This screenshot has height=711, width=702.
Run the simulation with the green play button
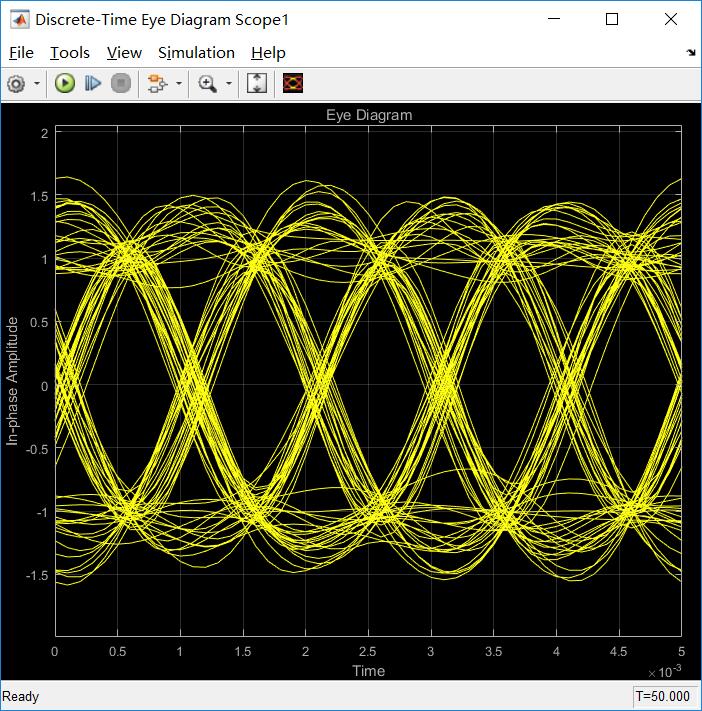click(65, 84)
